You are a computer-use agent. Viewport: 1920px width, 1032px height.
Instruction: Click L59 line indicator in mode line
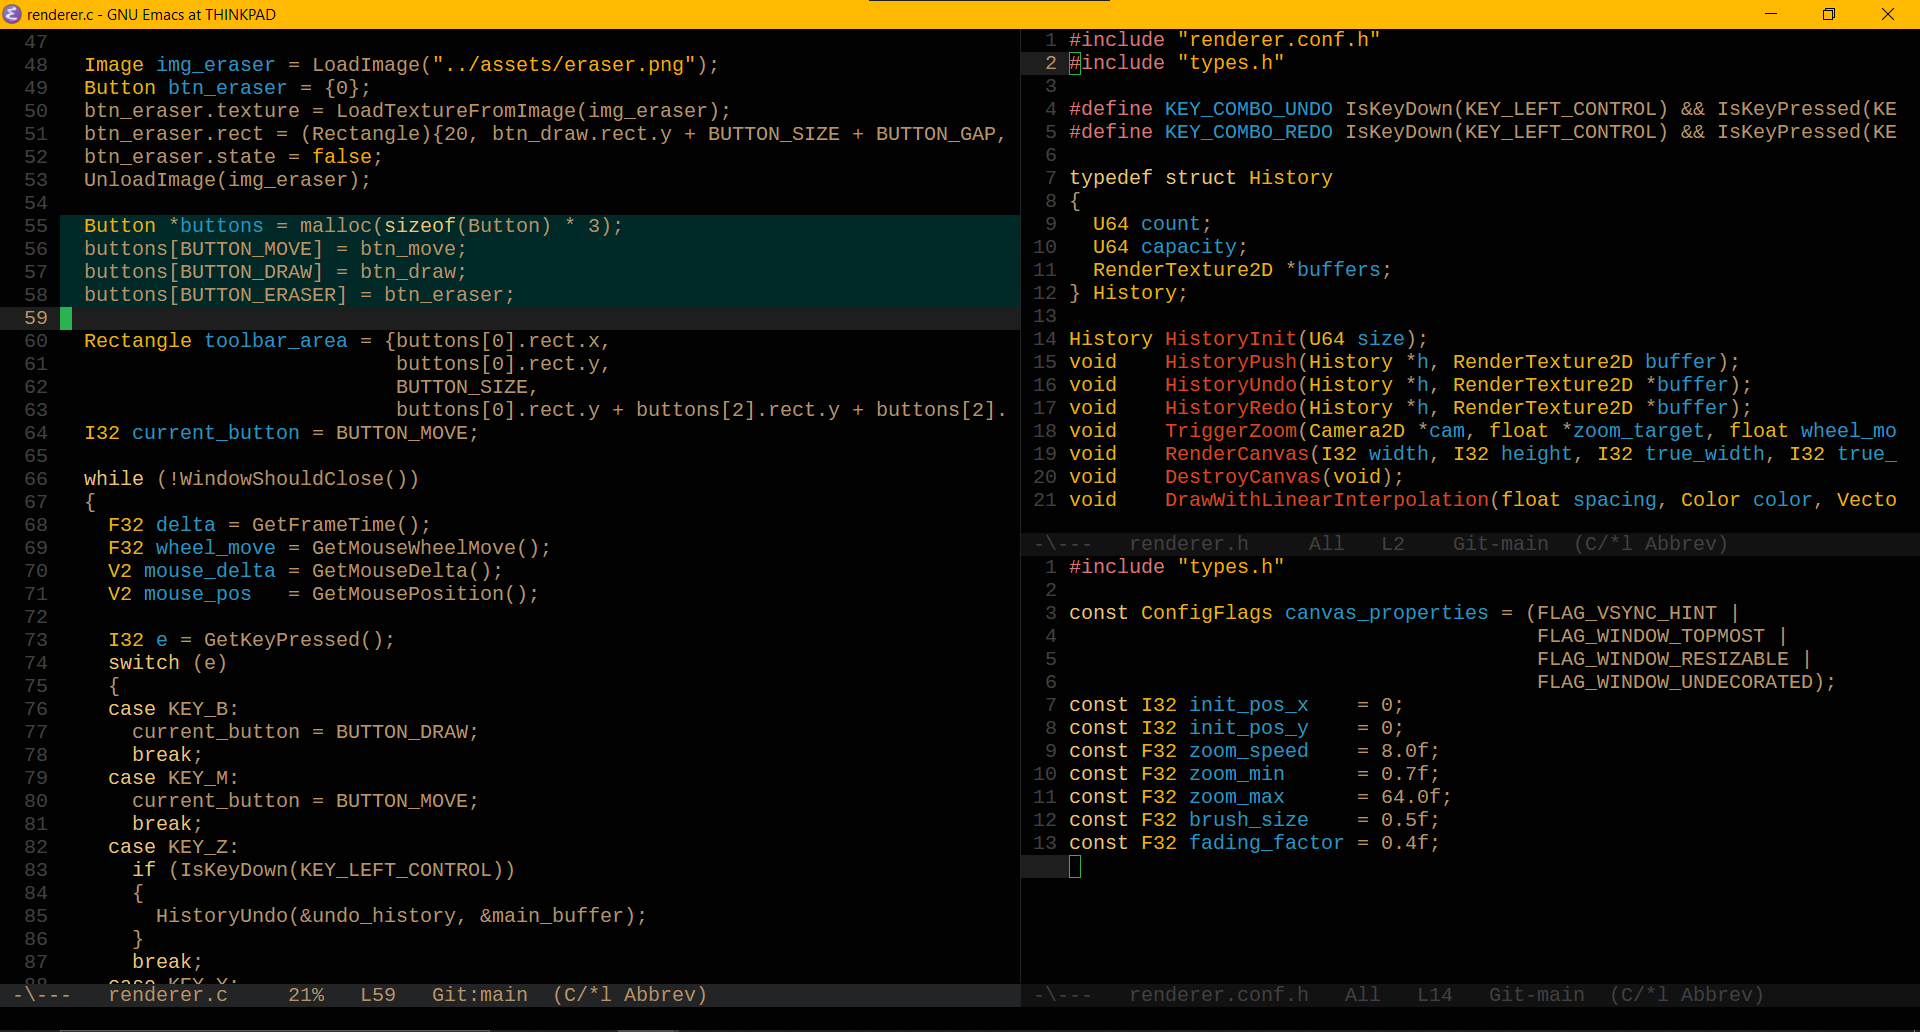(378, 995)
